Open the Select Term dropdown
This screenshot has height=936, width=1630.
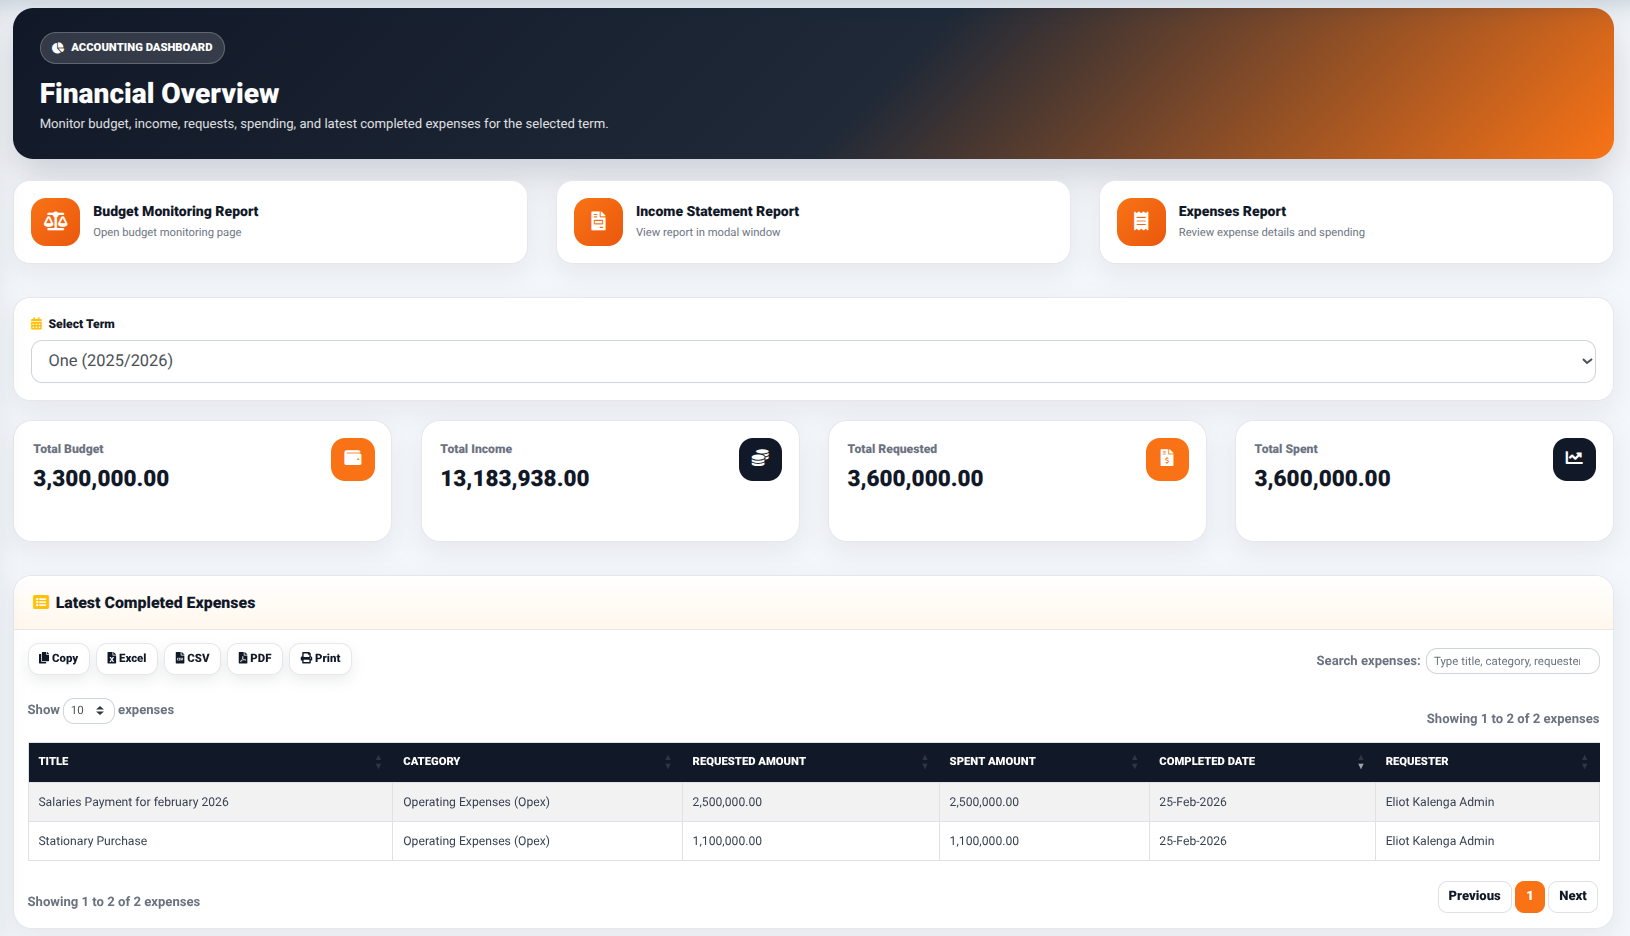point(813,361)
